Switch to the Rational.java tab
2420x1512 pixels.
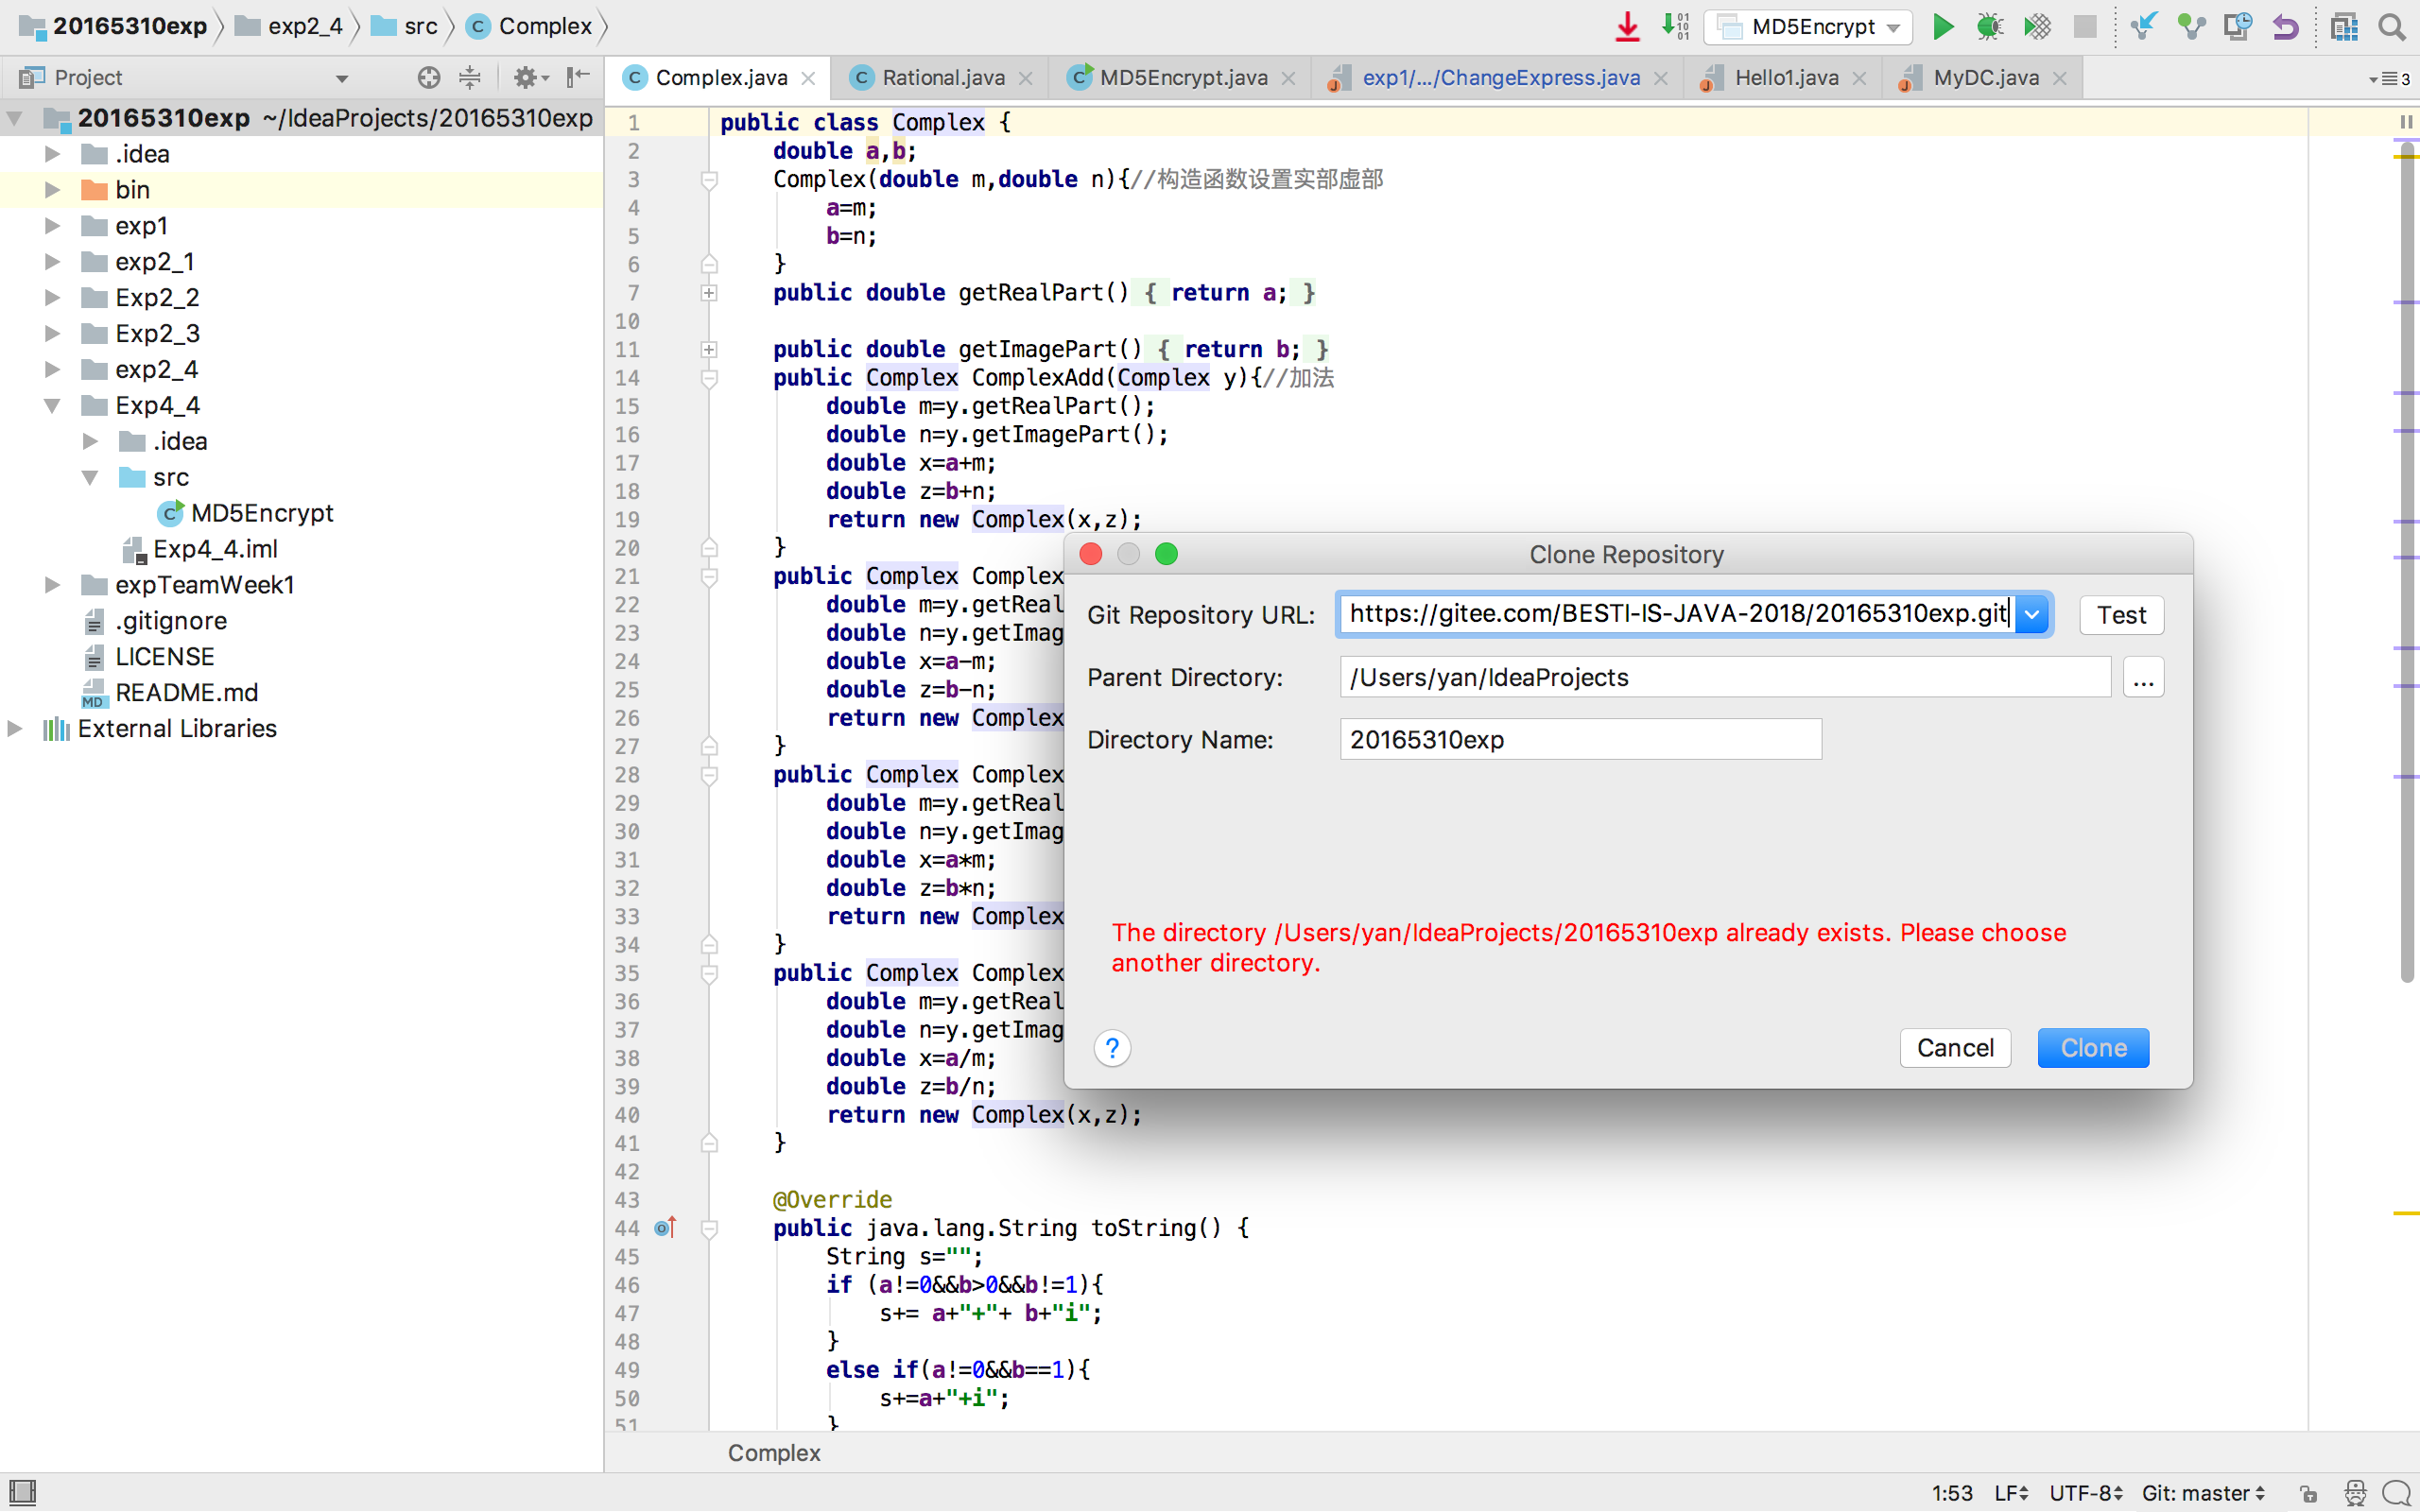click(x=942, y=77)
